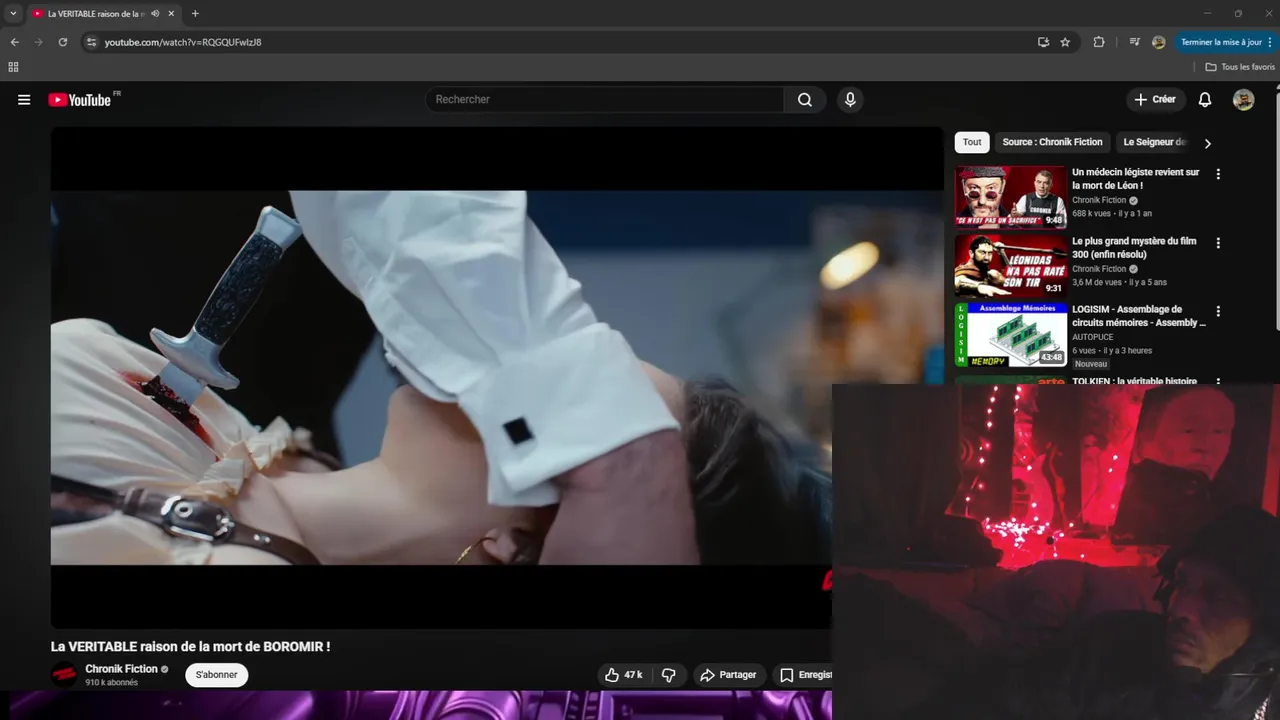This screenshot has width=1280, height=720.
Task: Open the apps grid in bookmarks bar
Action: point(13,67)
